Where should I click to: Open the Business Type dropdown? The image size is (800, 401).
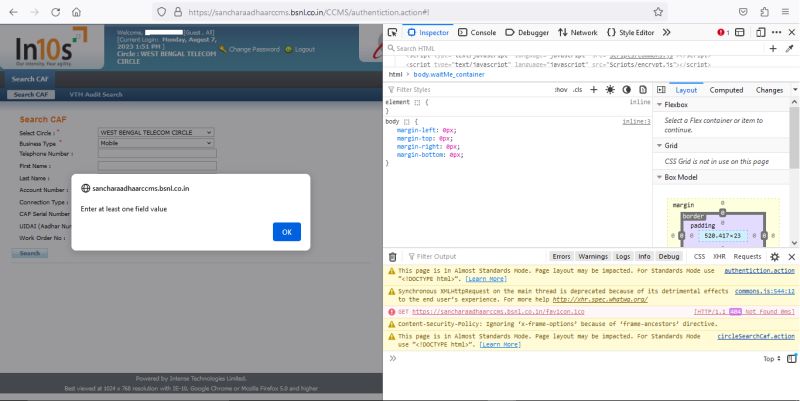coord(156,143)
